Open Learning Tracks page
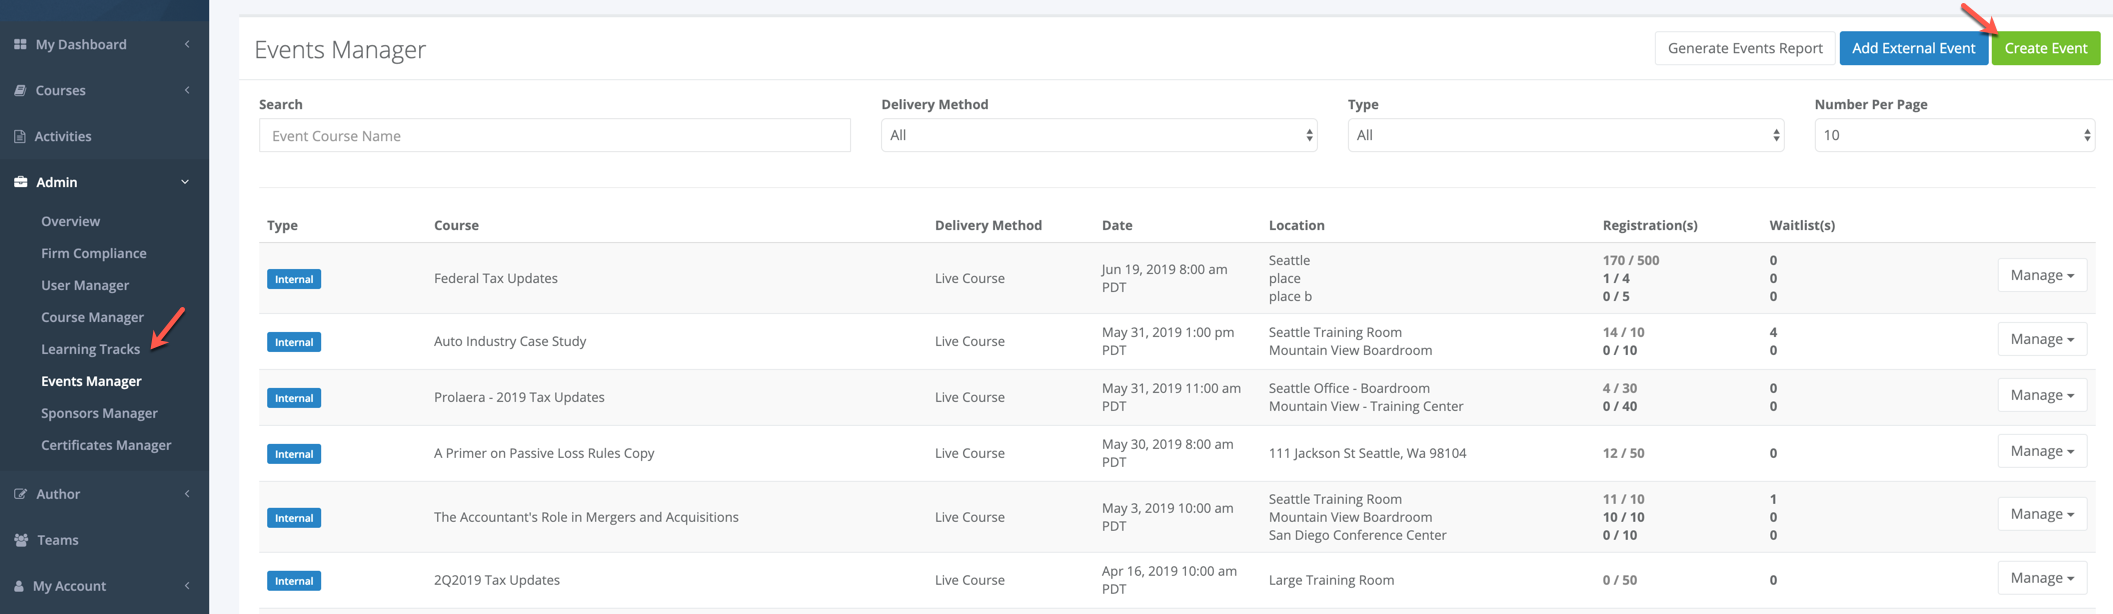Screen dimensions: 2113x614 91,349
